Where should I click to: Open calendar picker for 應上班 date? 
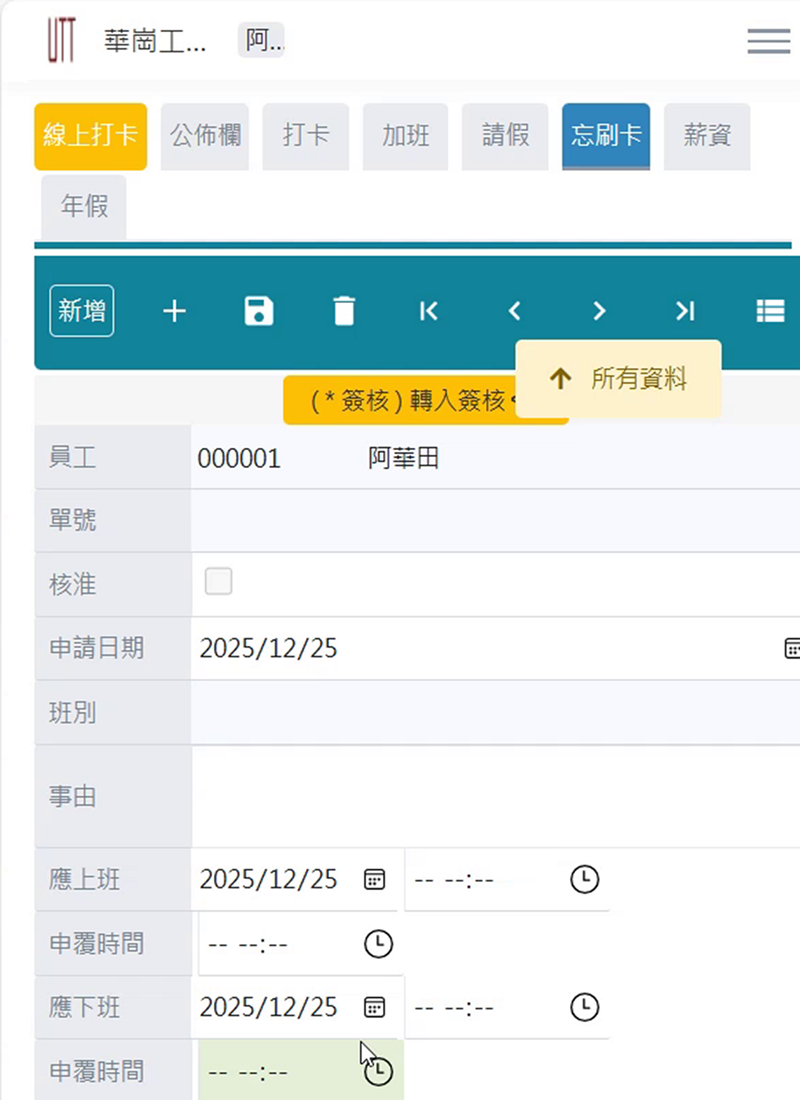tap(375, 879)
